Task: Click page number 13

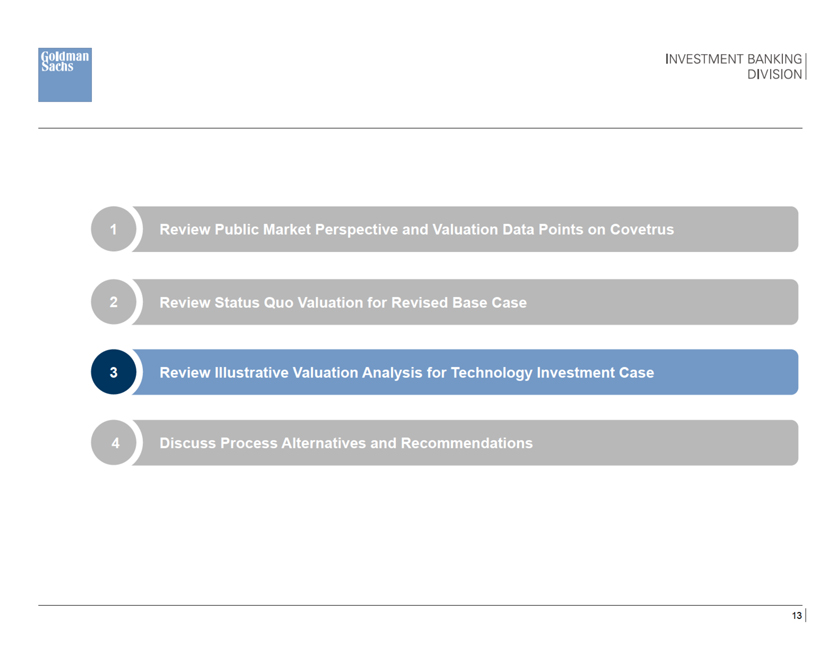Action: [796, 616]
